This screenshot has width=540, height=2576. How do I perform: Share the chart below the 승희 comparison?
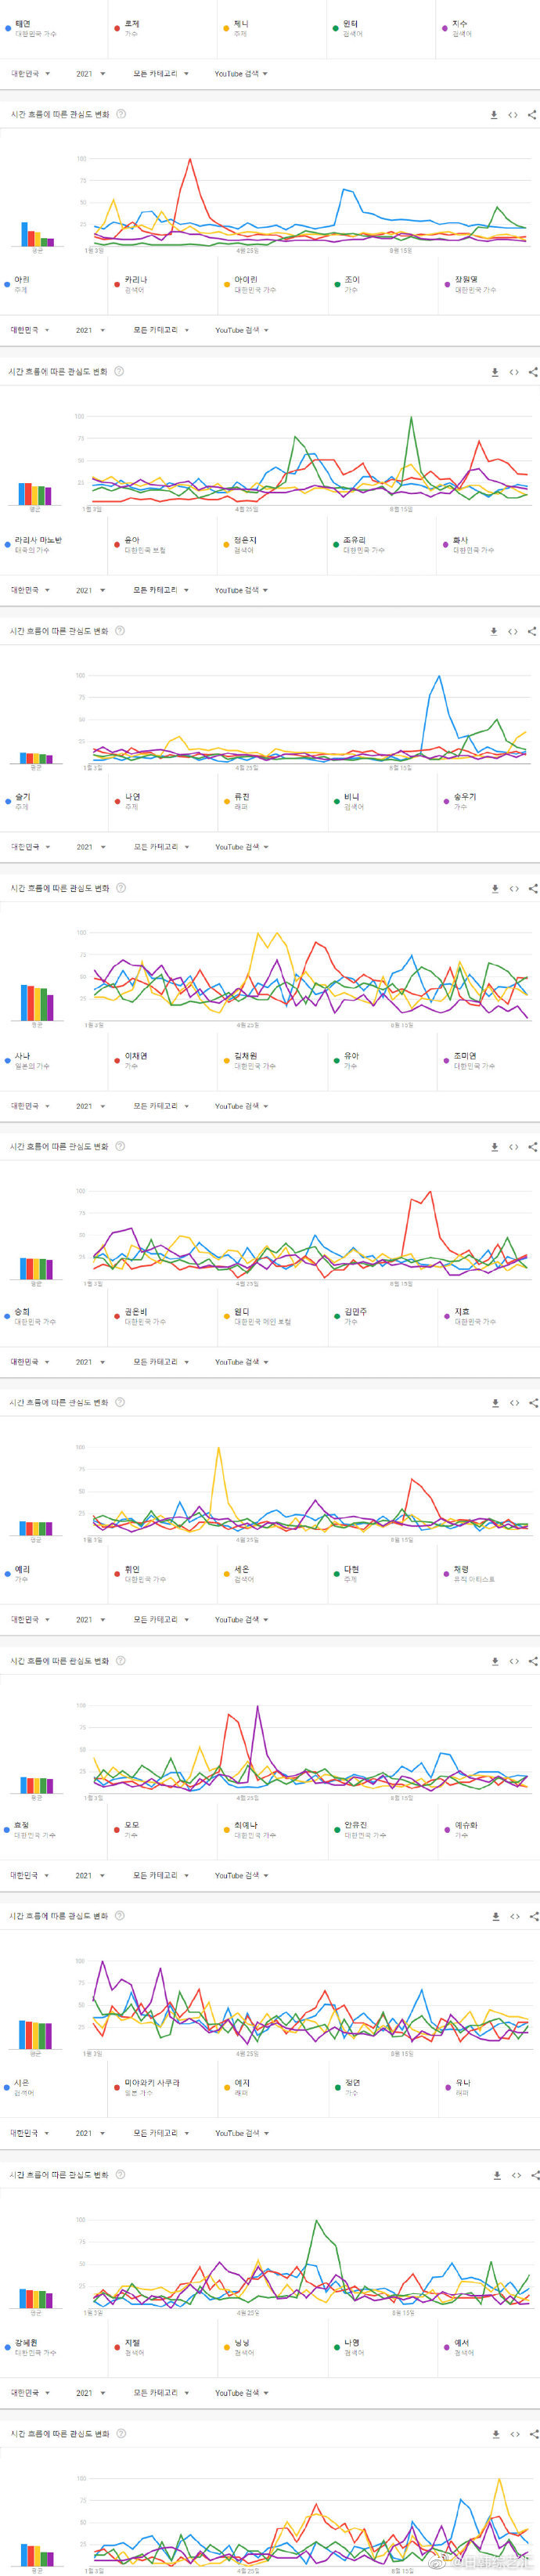tap(533, 1403)
